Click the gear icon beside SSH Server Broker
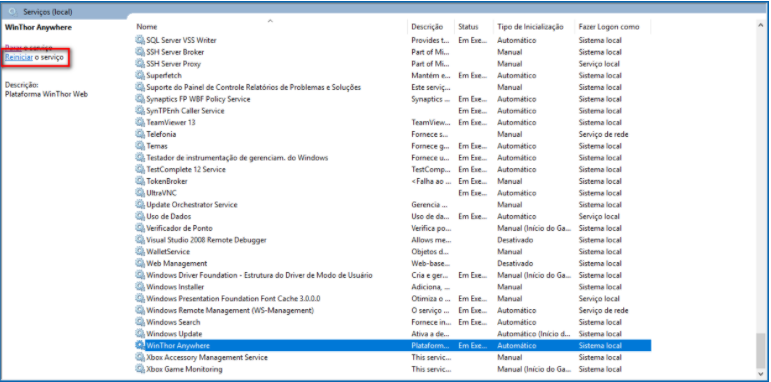Screen dimensions: 771x382 [x=140, y=52]
